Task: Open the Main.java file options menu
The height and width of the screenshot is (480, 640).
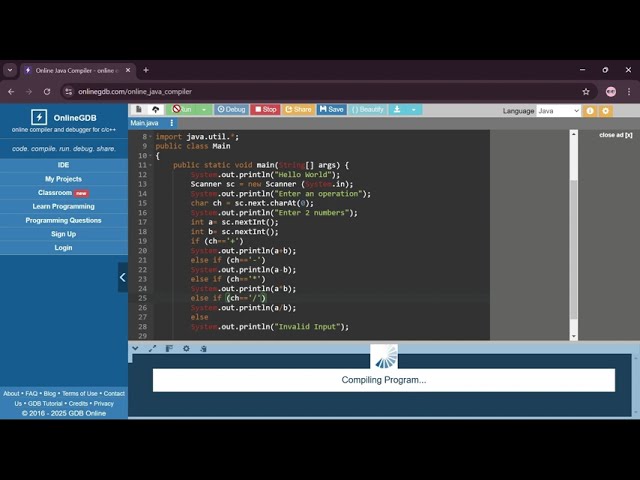Action: click(x=171, y=123)
